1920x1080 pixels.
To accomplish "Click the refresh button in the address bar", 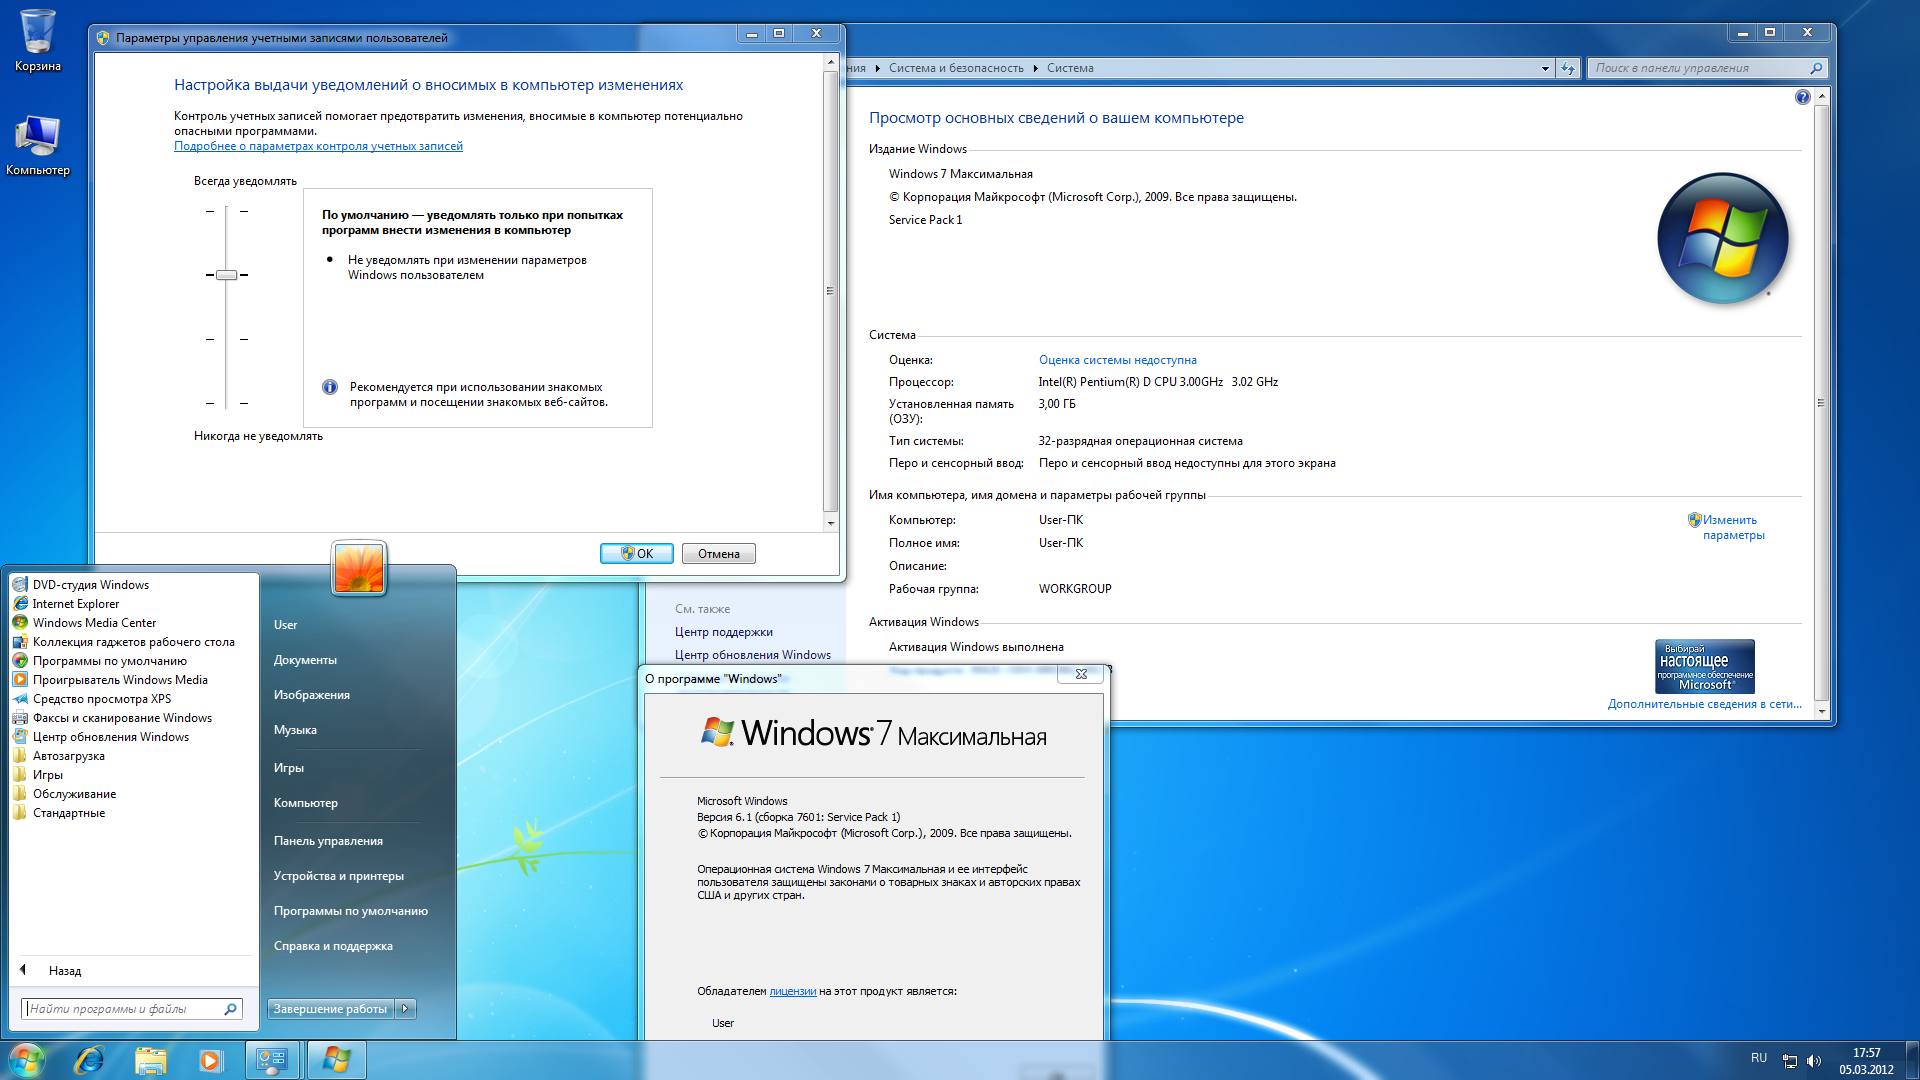I will [1567, 68].
